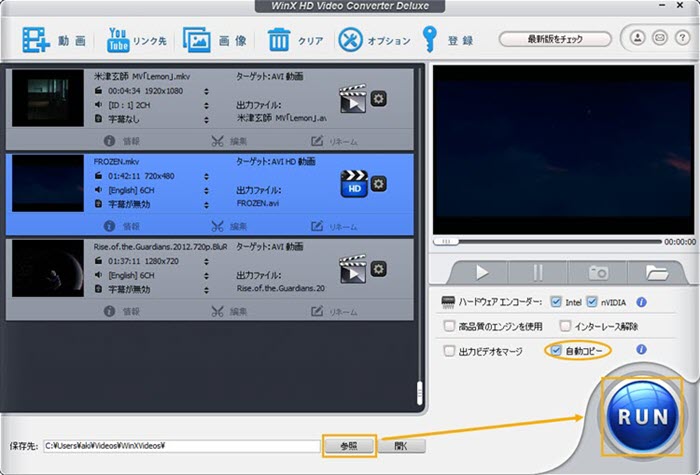
Task: Click リネーム rename for FROZEN.mkv
Action: (x=334, y=226)
